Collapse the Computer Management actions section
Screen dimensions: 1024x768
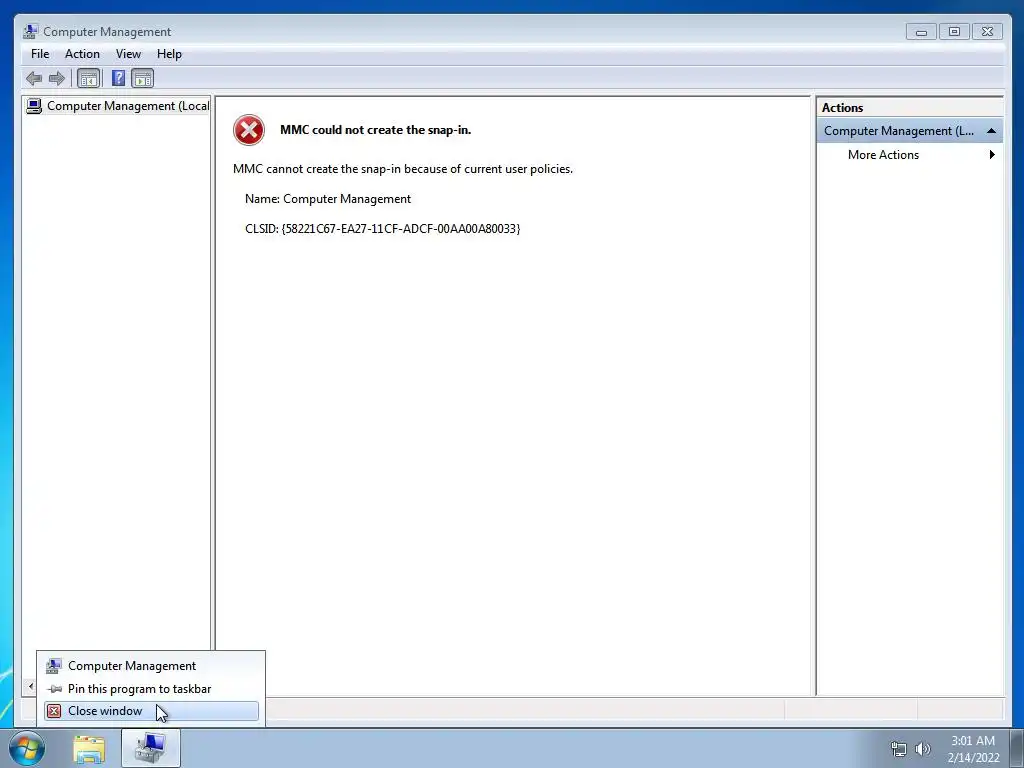click(x=991, y=131)
